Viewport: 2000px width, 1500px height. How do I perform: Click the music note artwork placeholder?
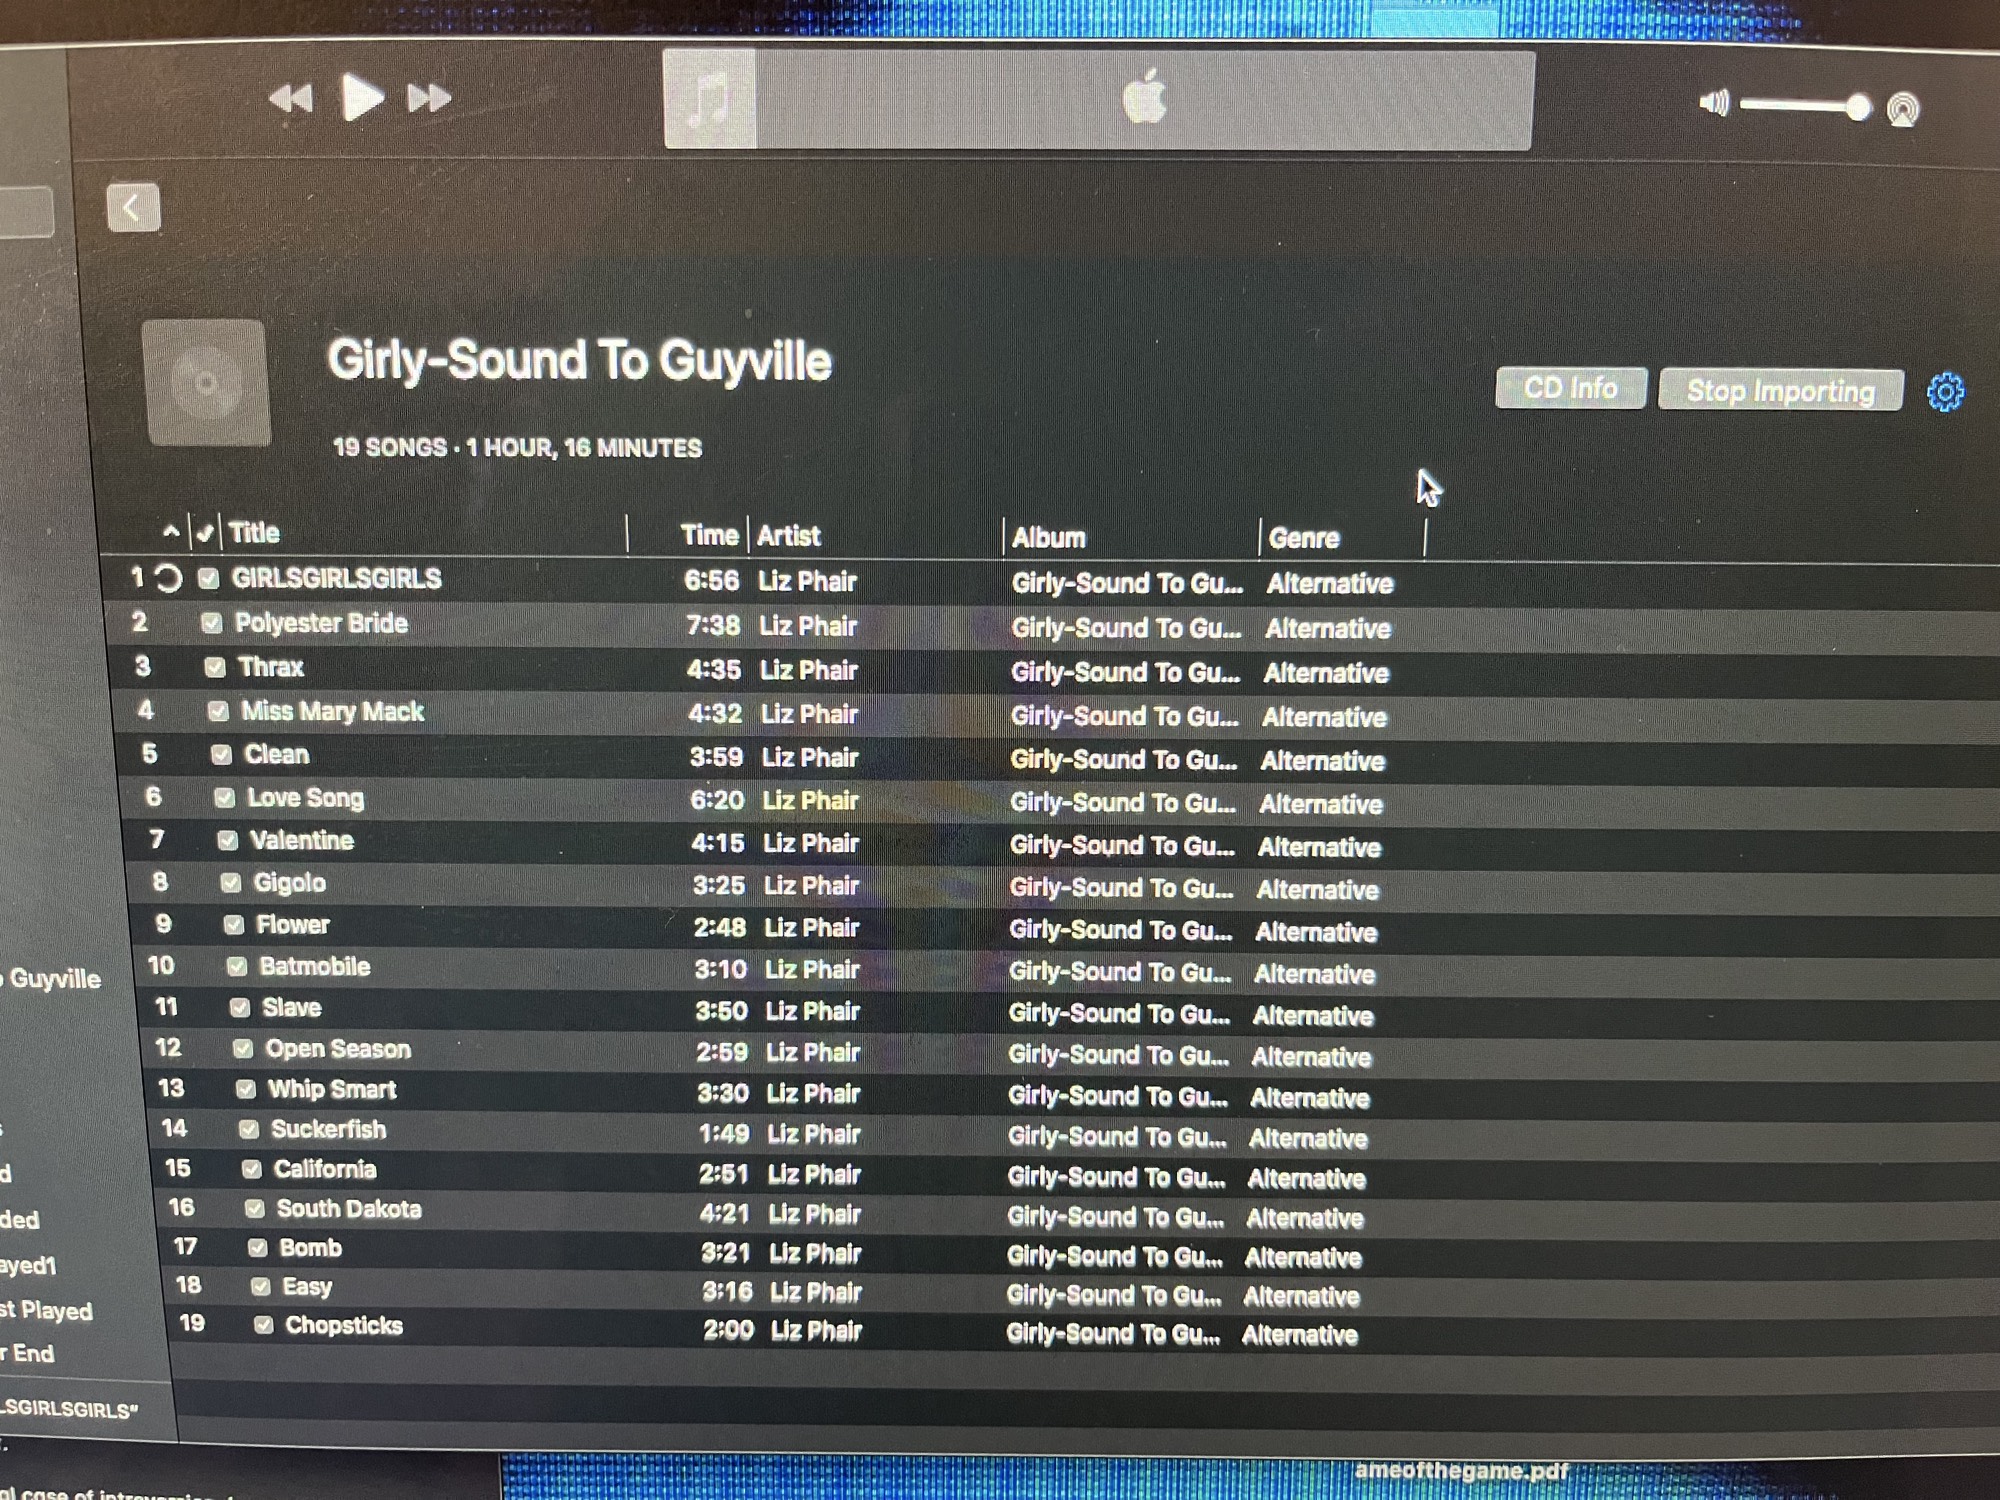coord(709,100)
